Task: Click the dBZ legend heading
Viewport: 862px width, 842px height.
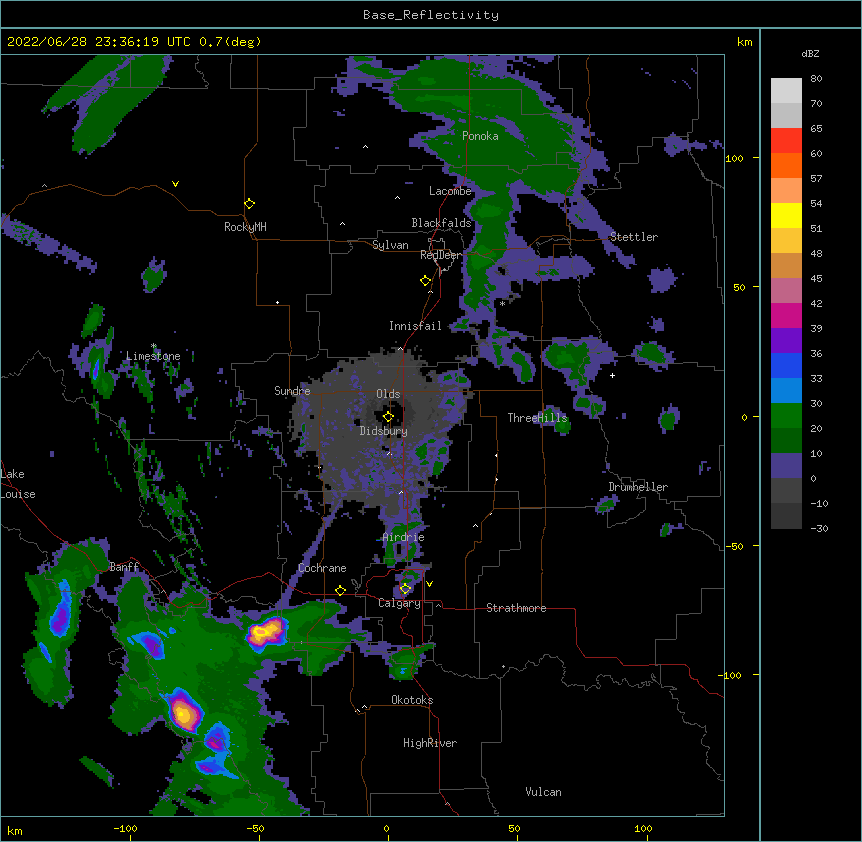Action: 810,53
